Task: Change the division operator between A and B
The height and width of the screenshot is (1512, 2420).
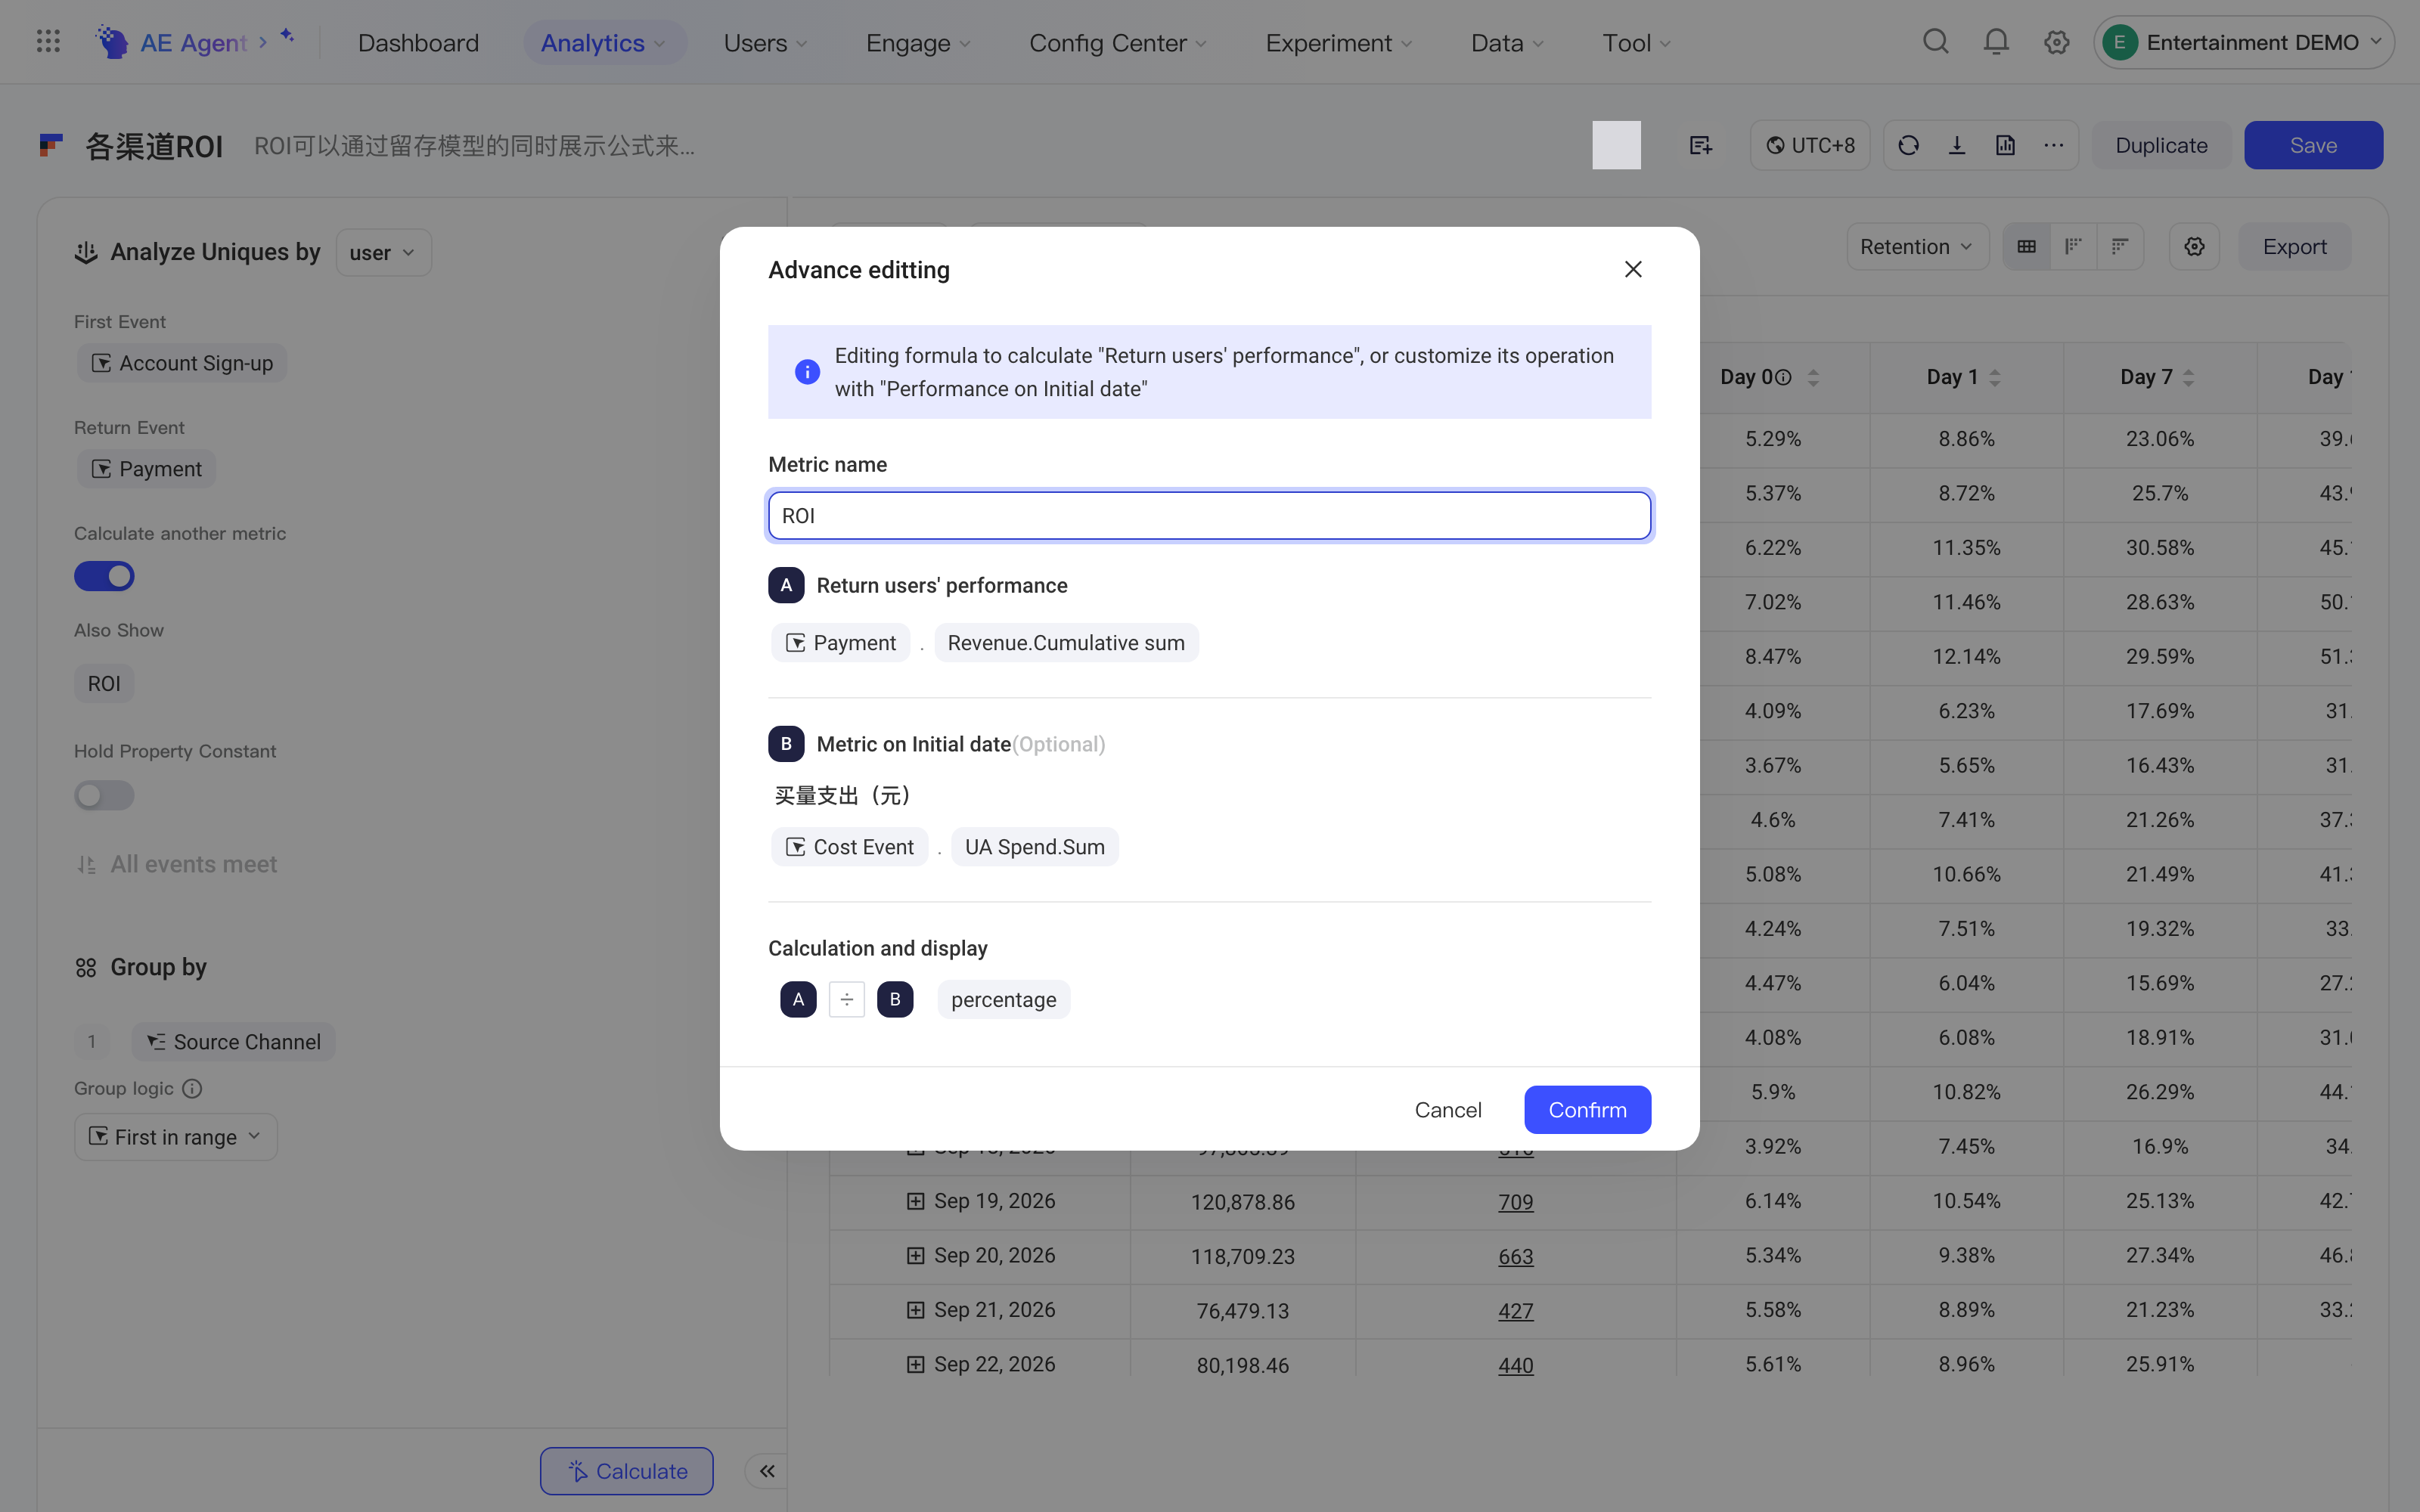Action: click(x=846, y=1000)
